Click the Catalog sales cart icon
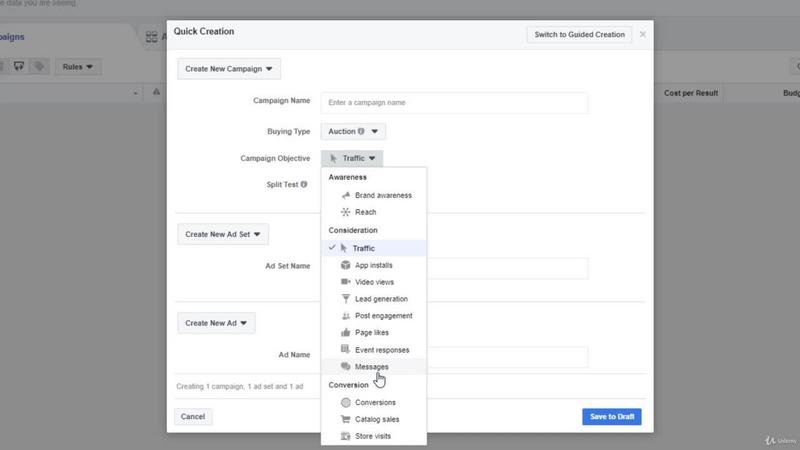Image resolution: width=800 pixels, height=450 pixels. (x=345, y=419)
